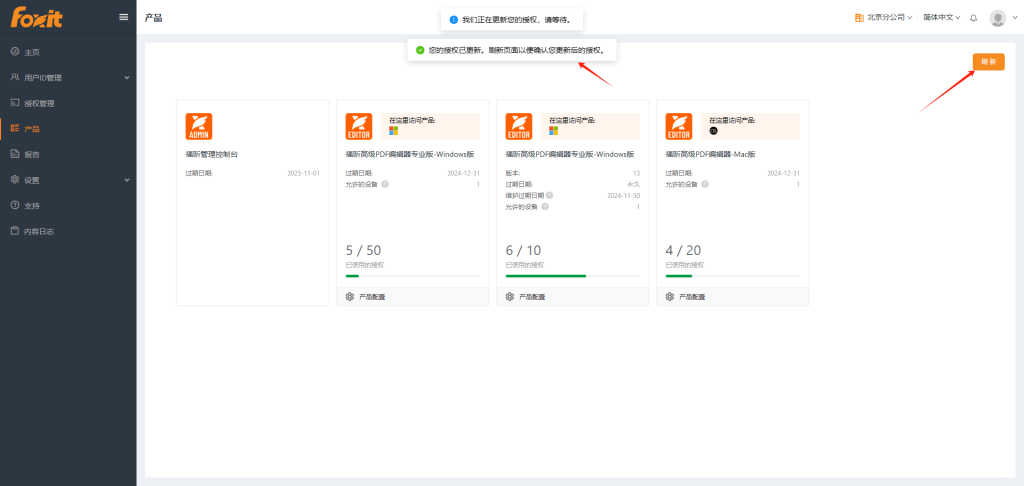Screen dimensions: 1024x486
Task: Expand the 用户ID管理 submenu chevron
Action: (127, 78)
